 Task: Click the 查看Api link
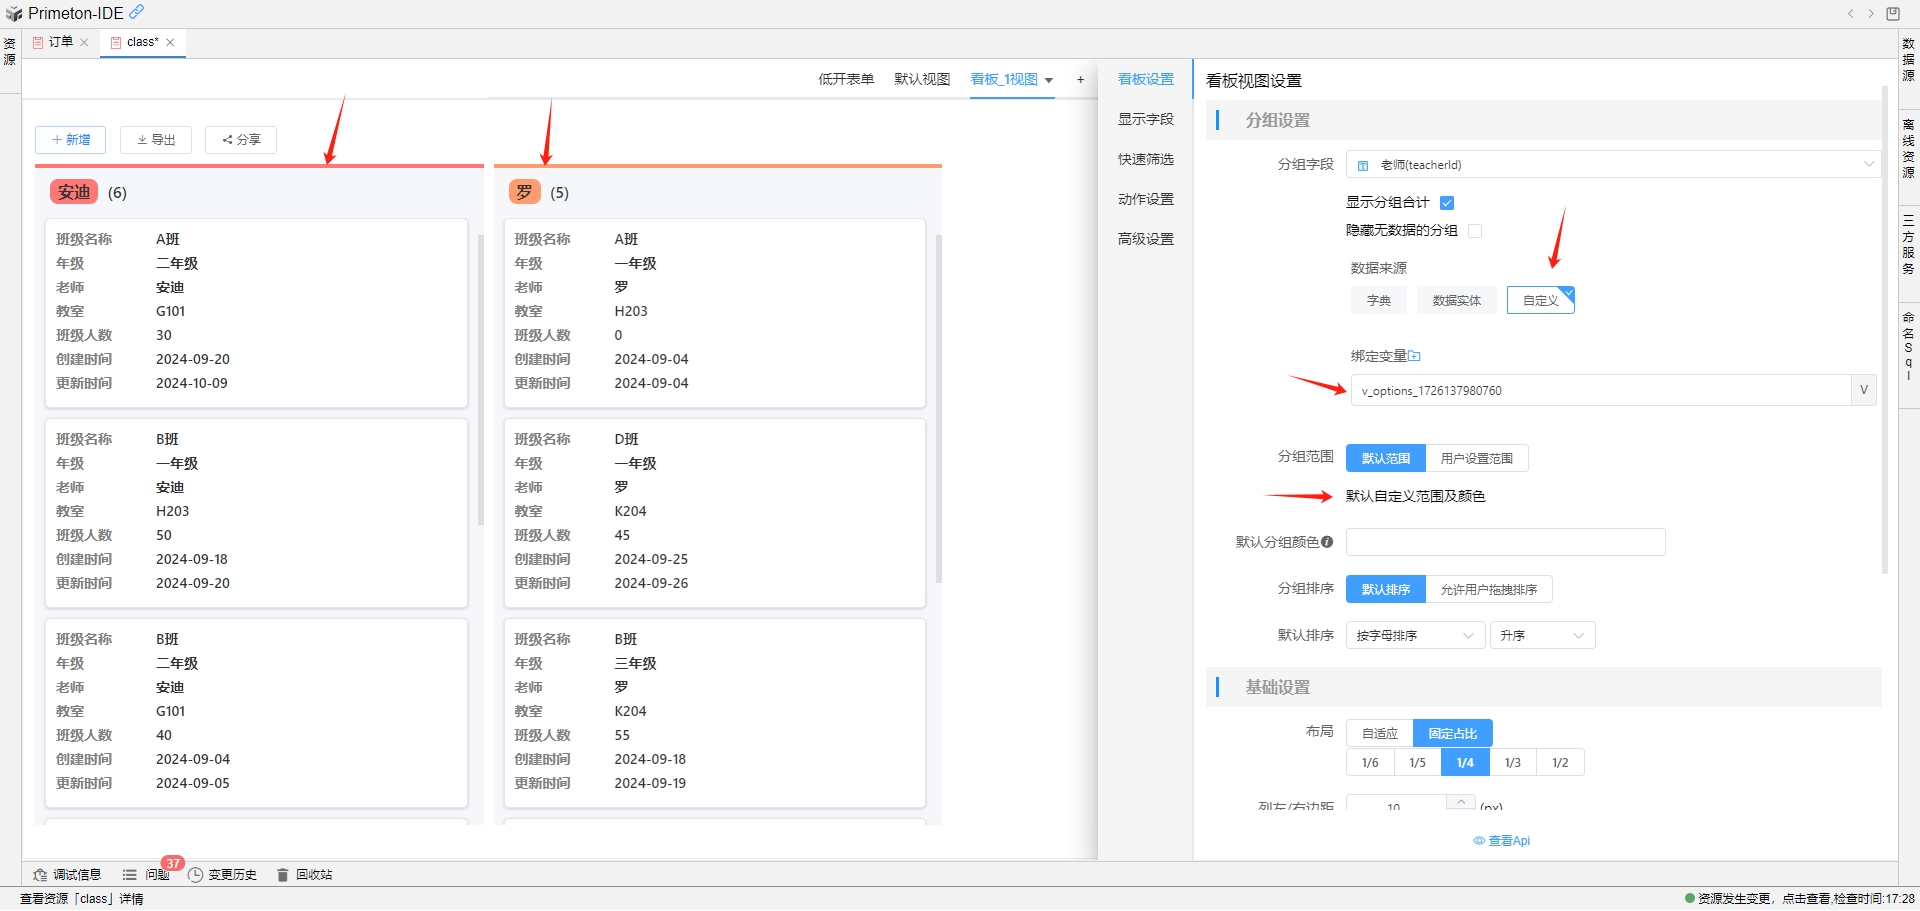pyautogui.click(x=1502, y=841)
